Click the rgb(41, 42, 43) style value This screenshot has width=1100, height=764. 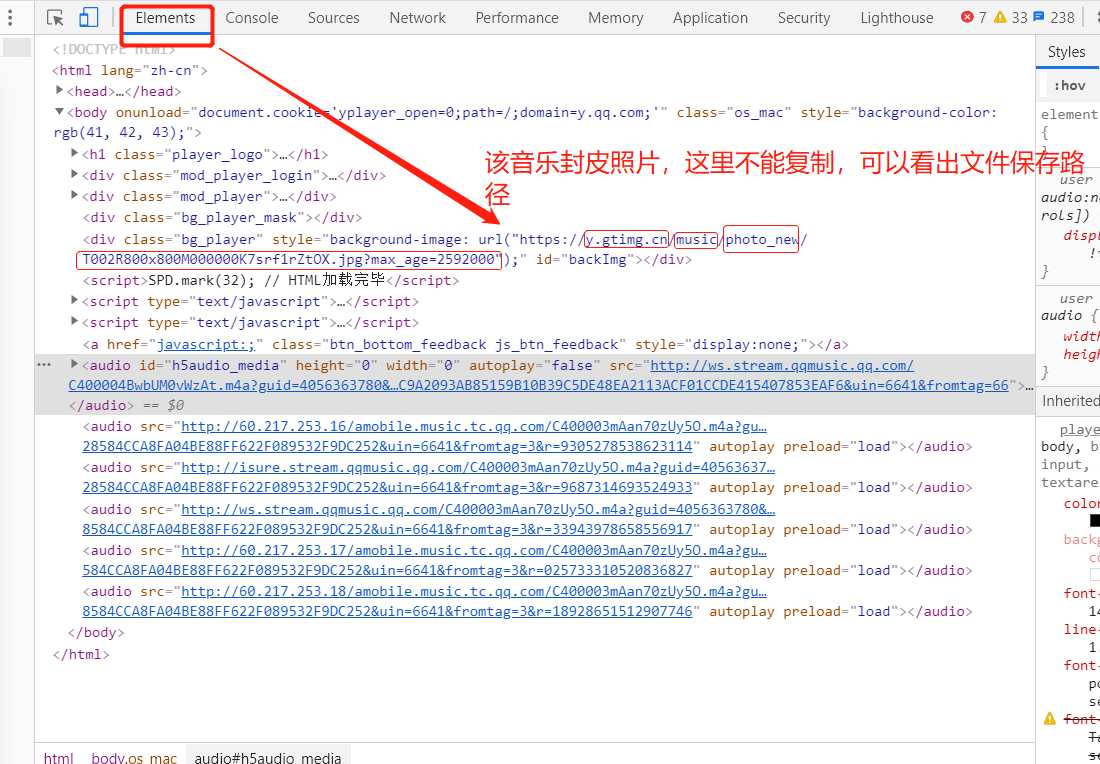(x=119, y=133)
